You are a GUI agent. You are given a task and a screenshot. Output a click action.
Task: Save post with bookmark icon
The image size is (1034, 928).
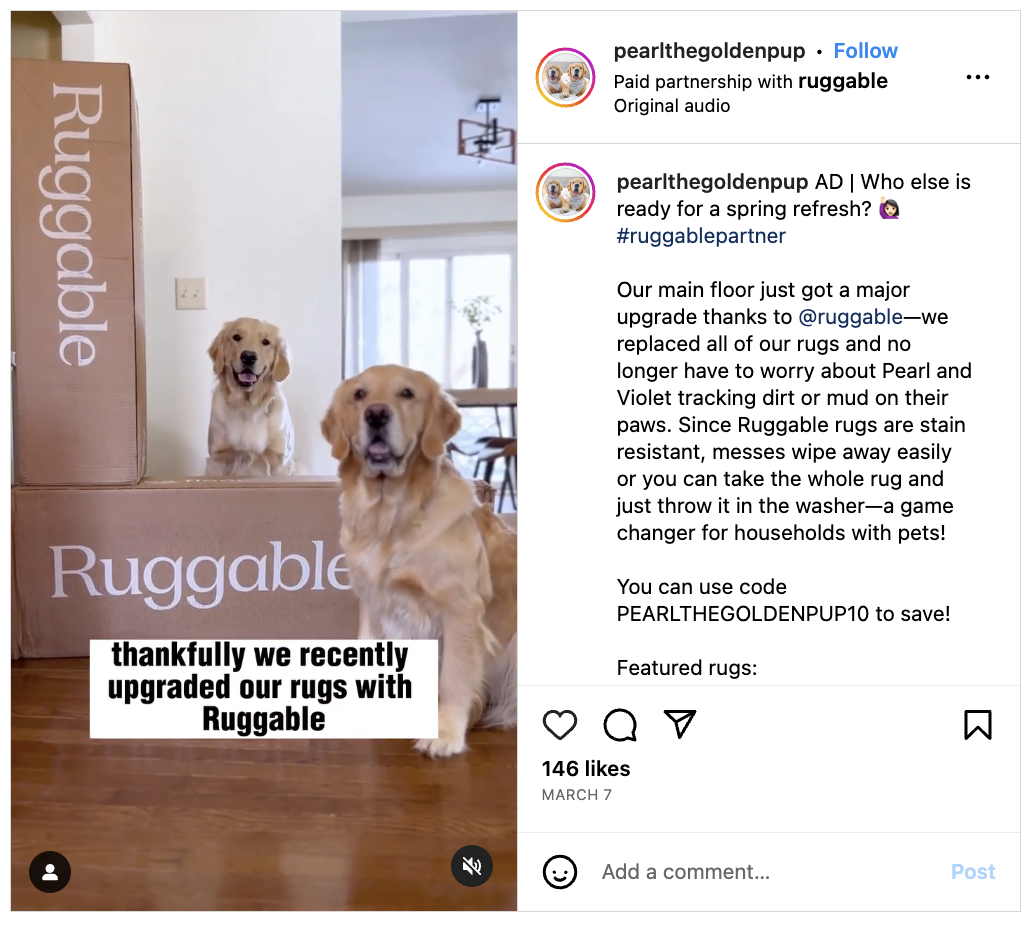[977, 725]
